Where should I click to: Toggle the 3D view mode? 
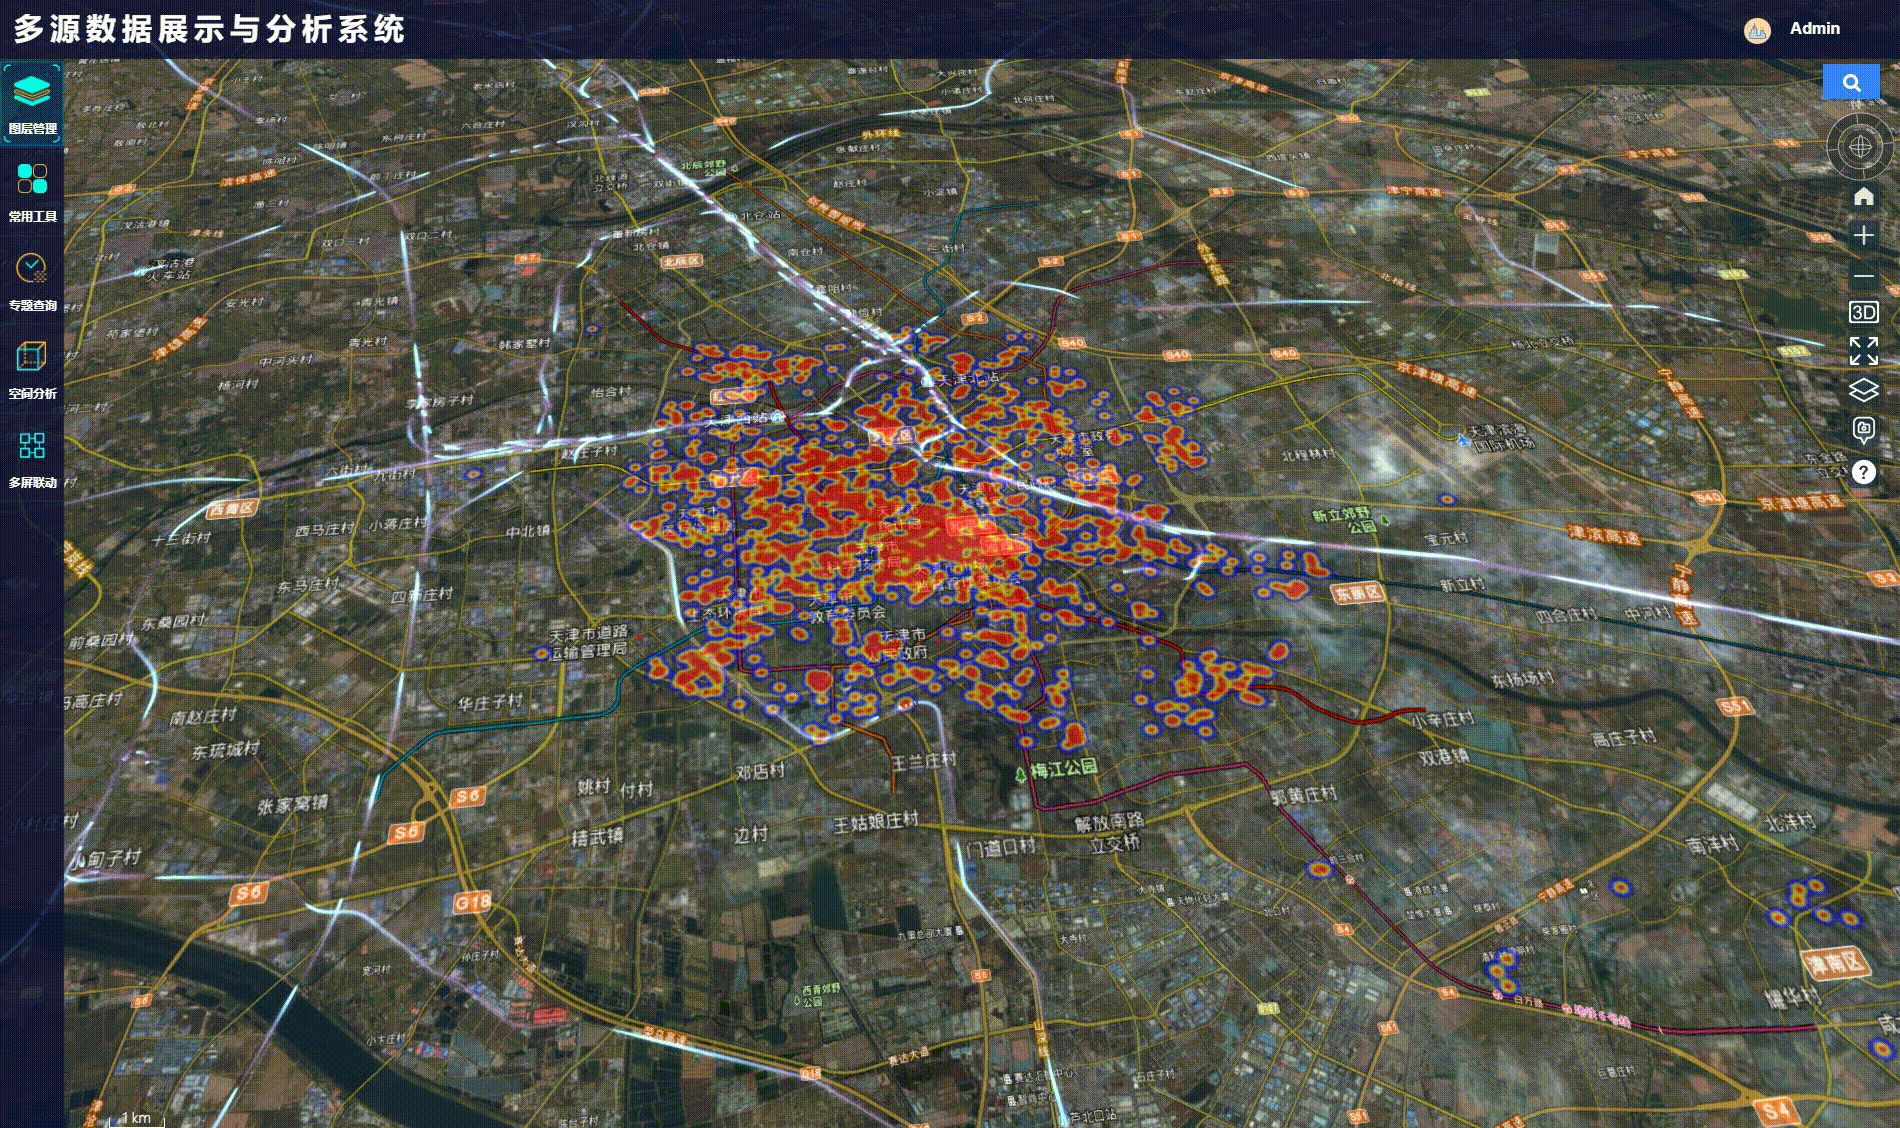click(x=1863, y=312)
